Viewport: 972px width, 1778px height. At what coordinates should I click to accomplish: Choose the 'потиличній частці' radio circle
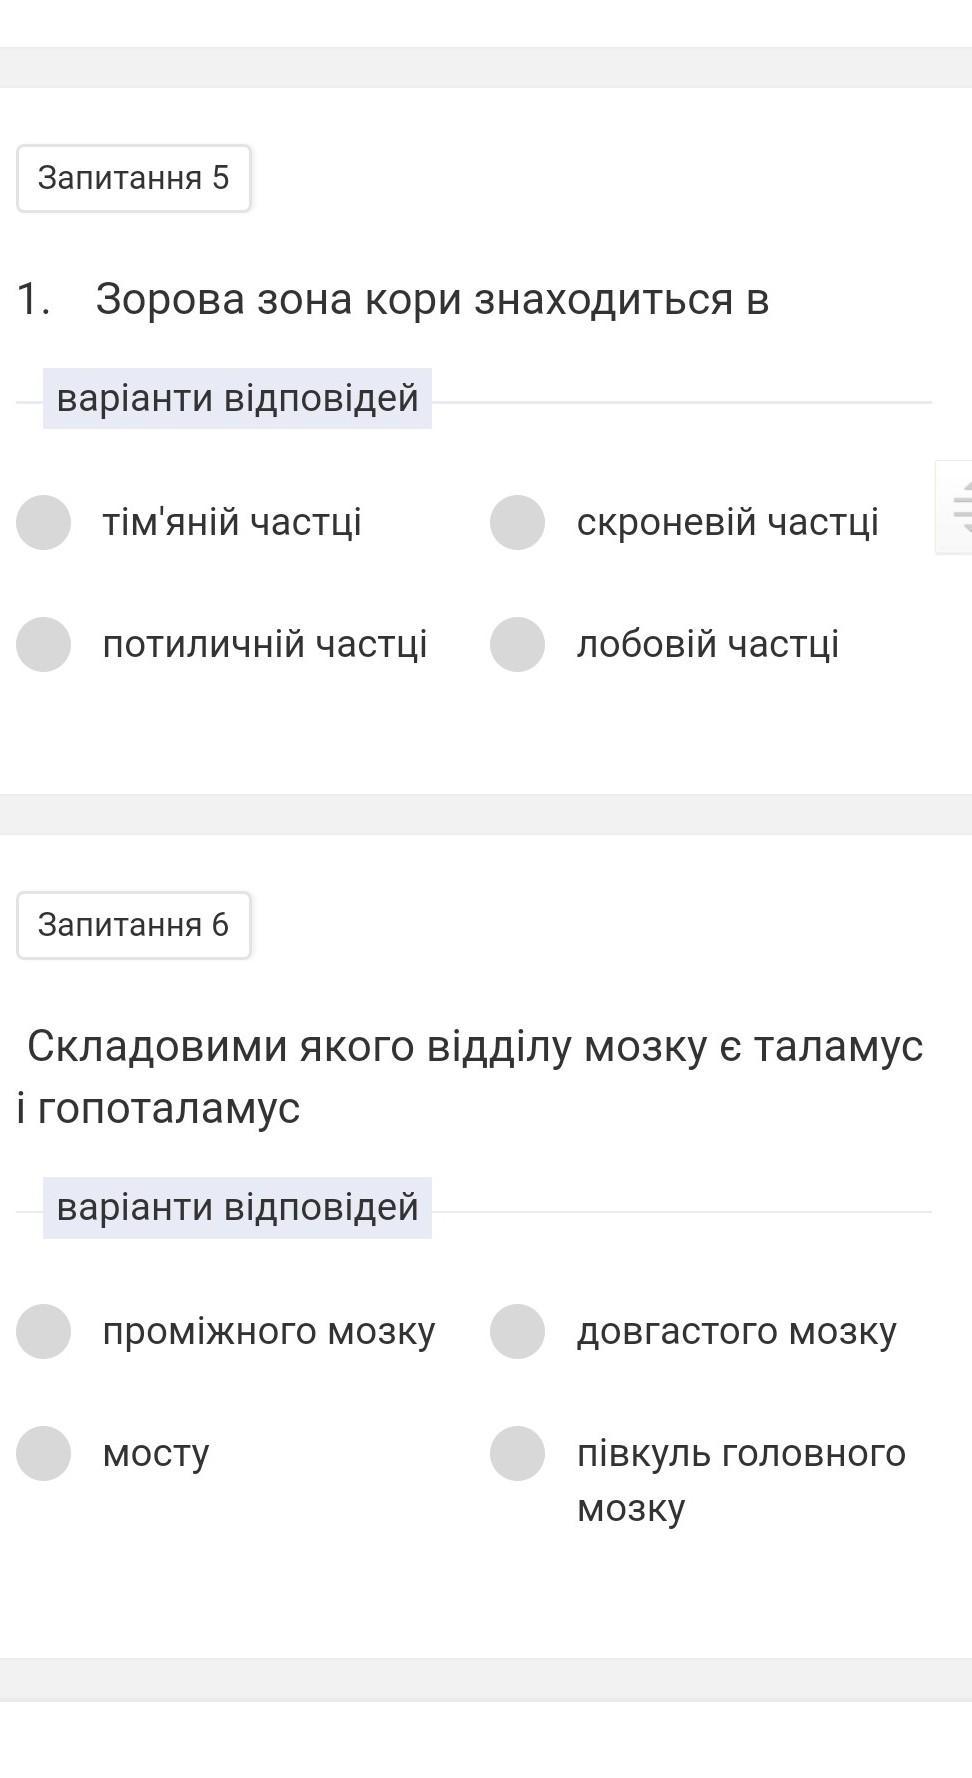(43, 644)
